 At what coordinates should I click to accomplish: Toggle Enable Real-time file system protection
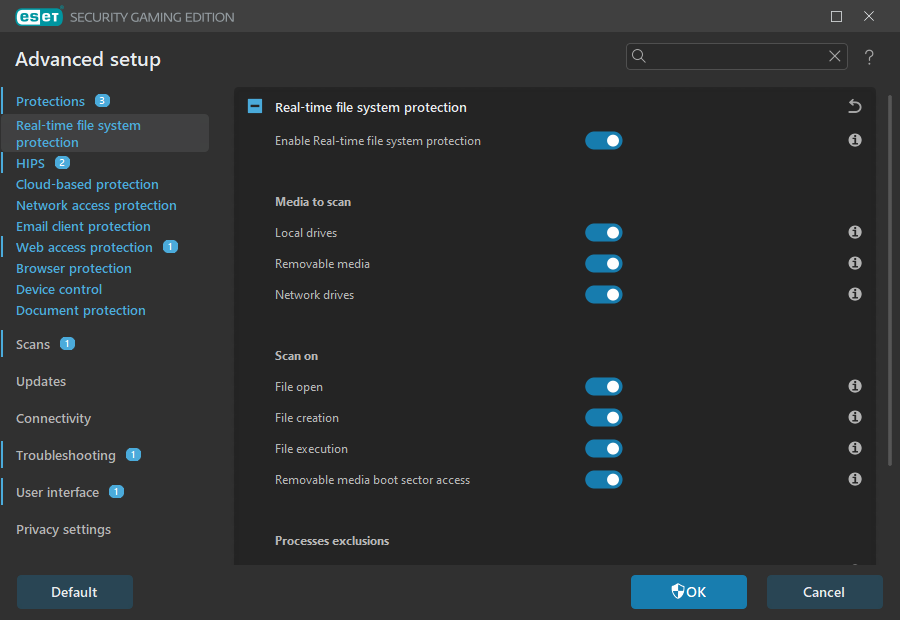click(x=604, y=141)
